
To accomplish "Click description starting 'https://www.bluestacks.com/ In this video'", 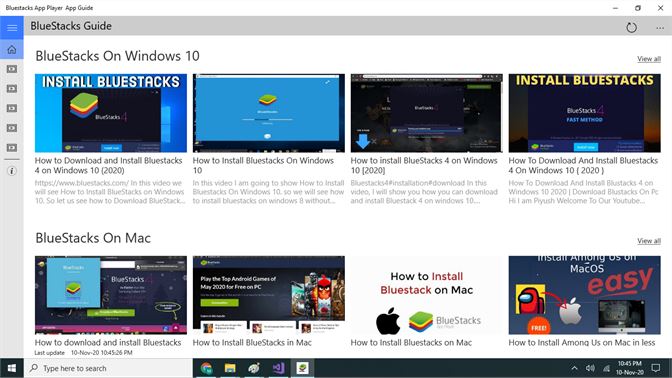I will click(x=110, y=192).
